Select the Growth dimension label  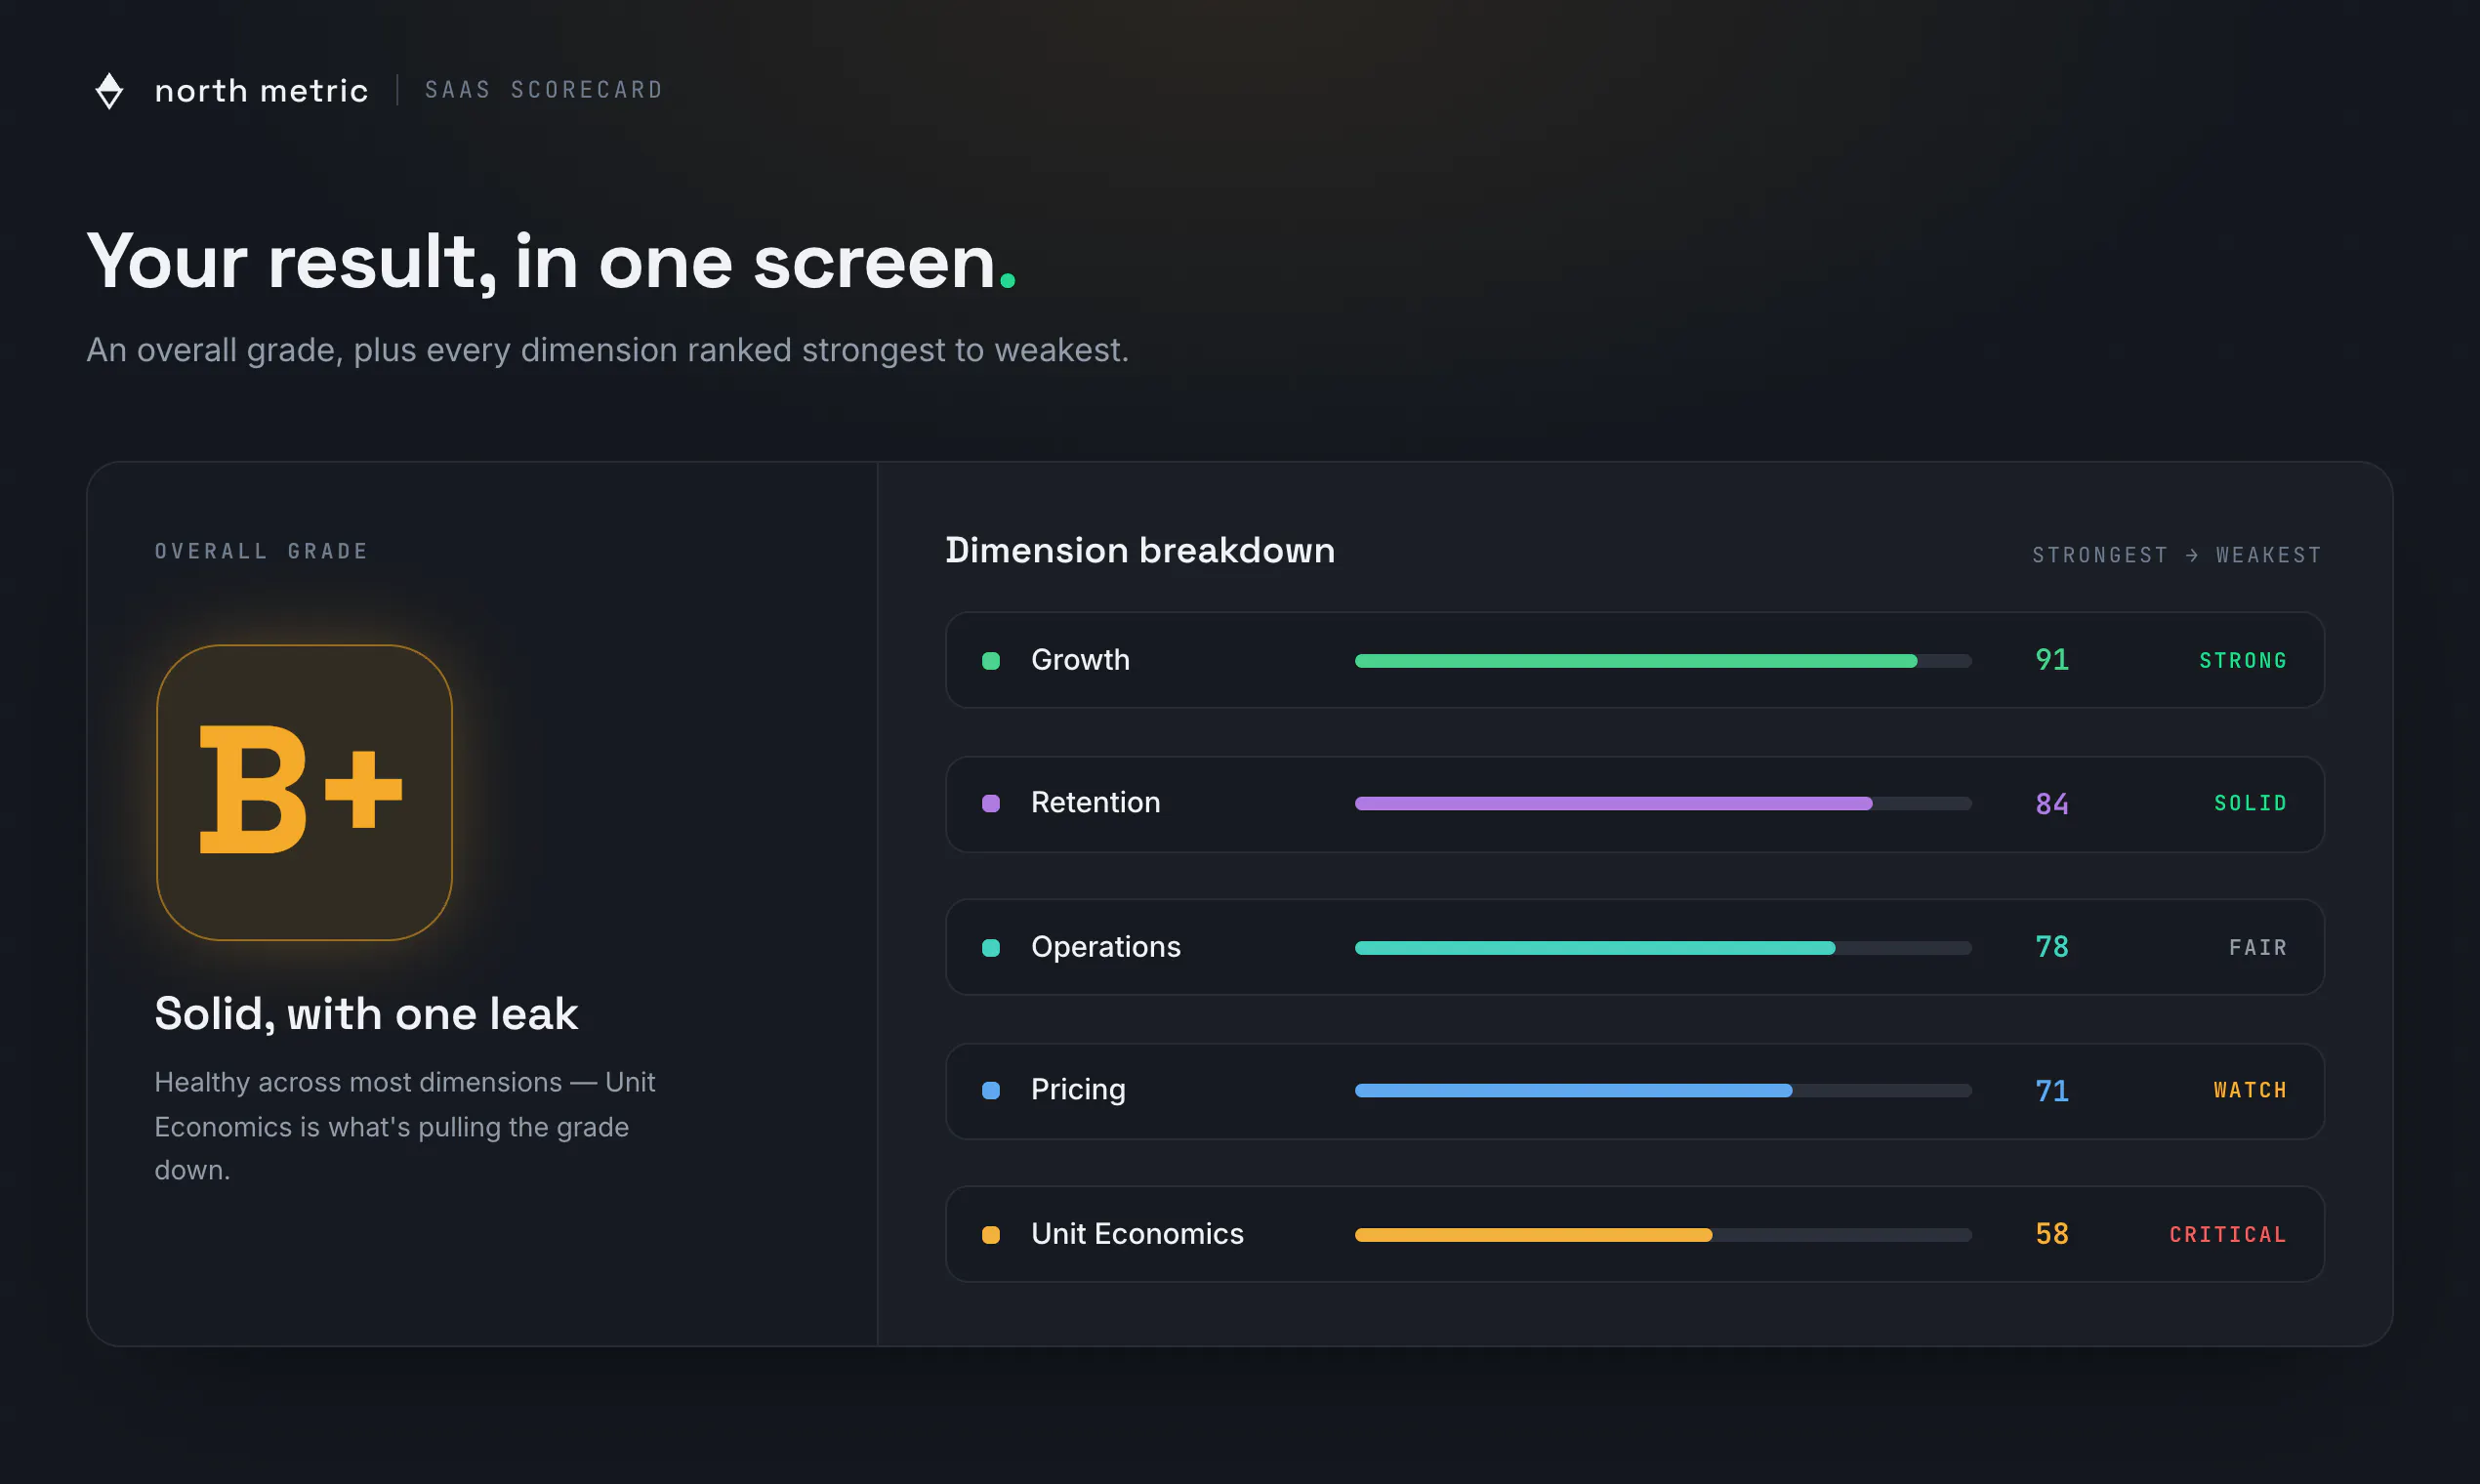[1081, 660]
